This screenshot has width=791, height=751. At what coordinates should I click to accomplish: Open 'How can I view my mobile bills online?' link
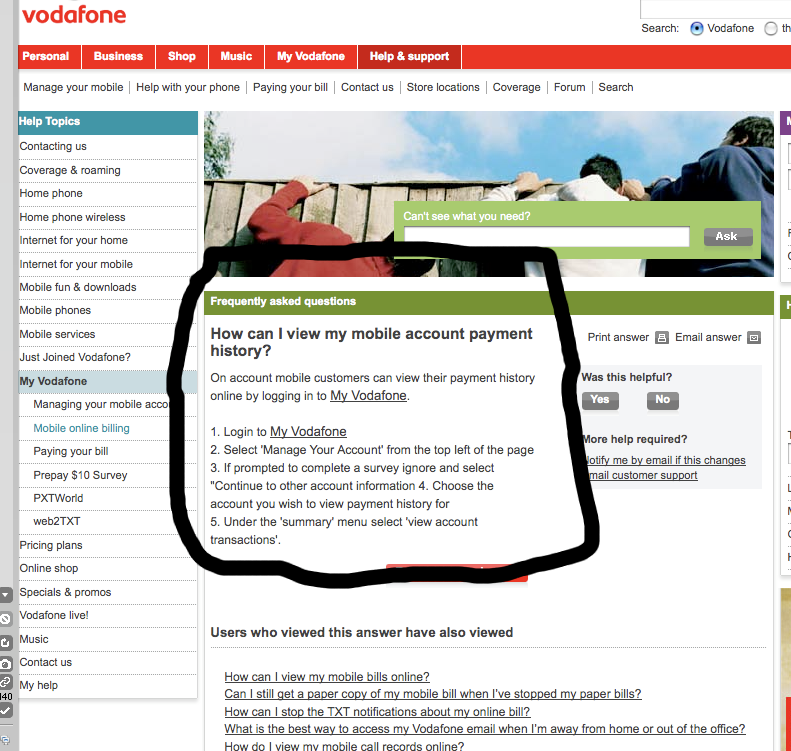coord(327,677)
